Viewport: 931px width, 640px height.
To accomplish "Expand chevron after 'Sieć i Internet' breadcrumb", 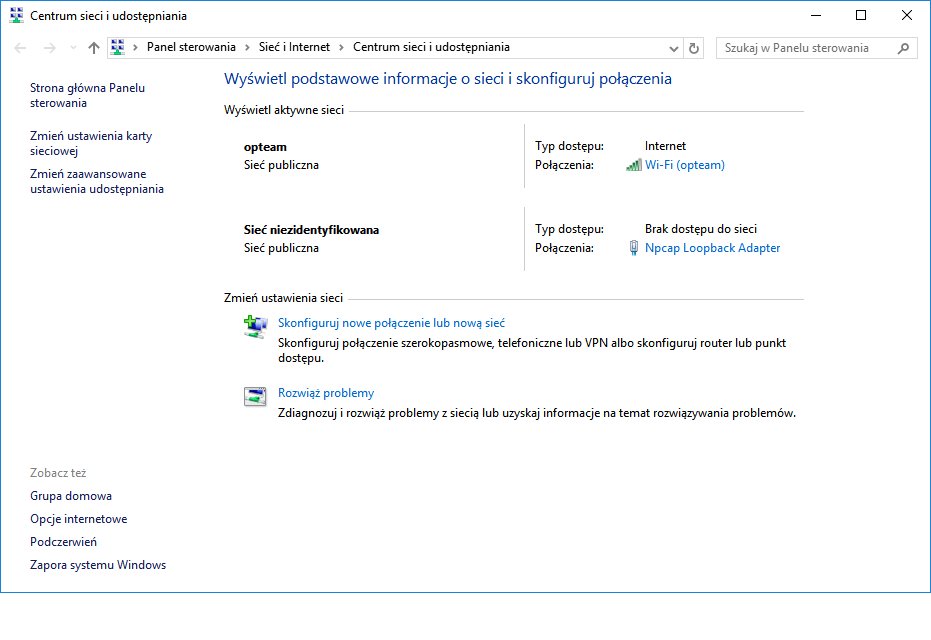I will point(341,47).
